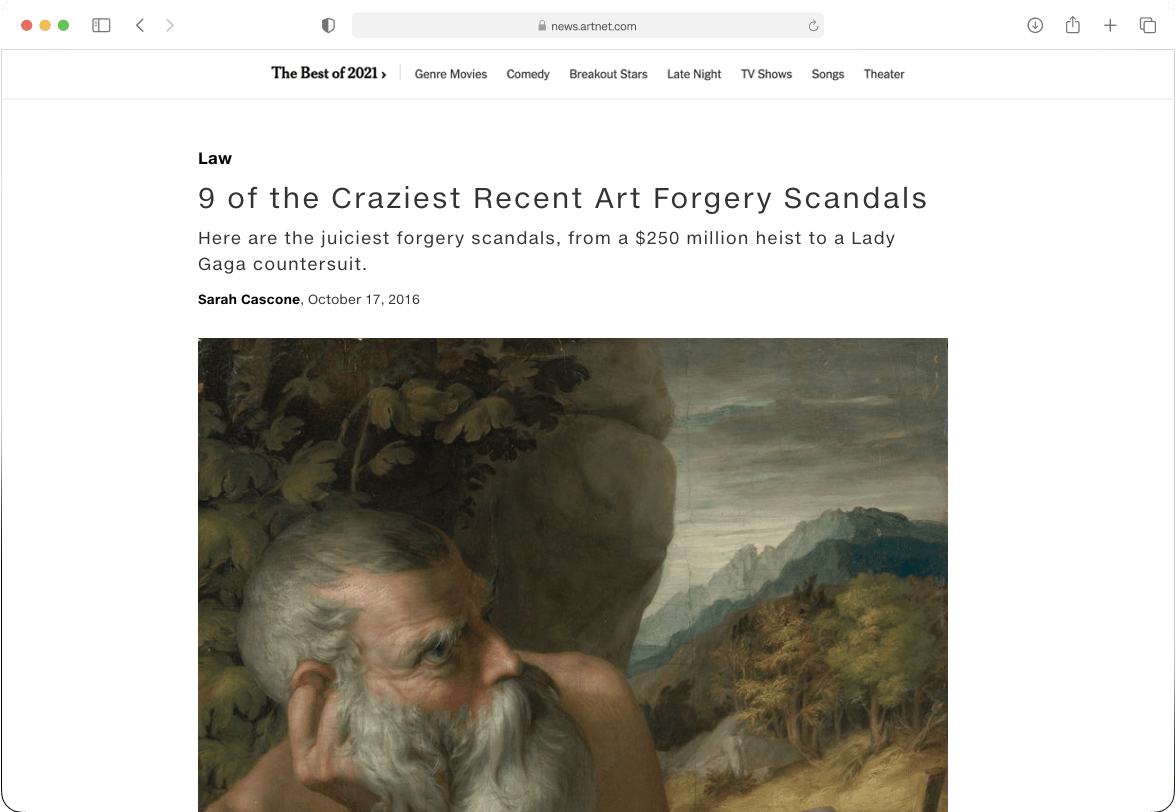Open the Comedy section
Image resolution: width=1176 pixels, height=812 pixels.
tap(528, 74)
